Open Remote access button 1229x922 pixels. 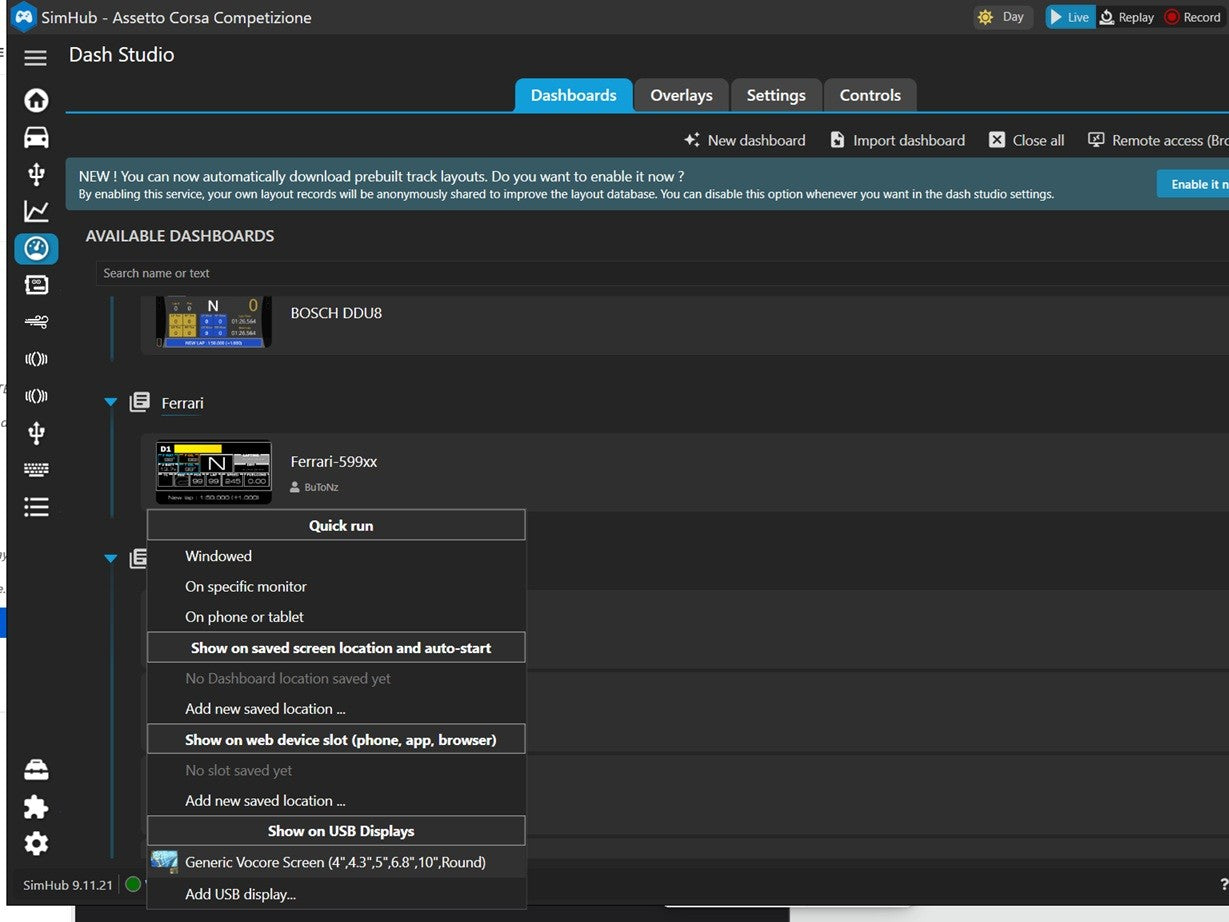point(1158,140)
